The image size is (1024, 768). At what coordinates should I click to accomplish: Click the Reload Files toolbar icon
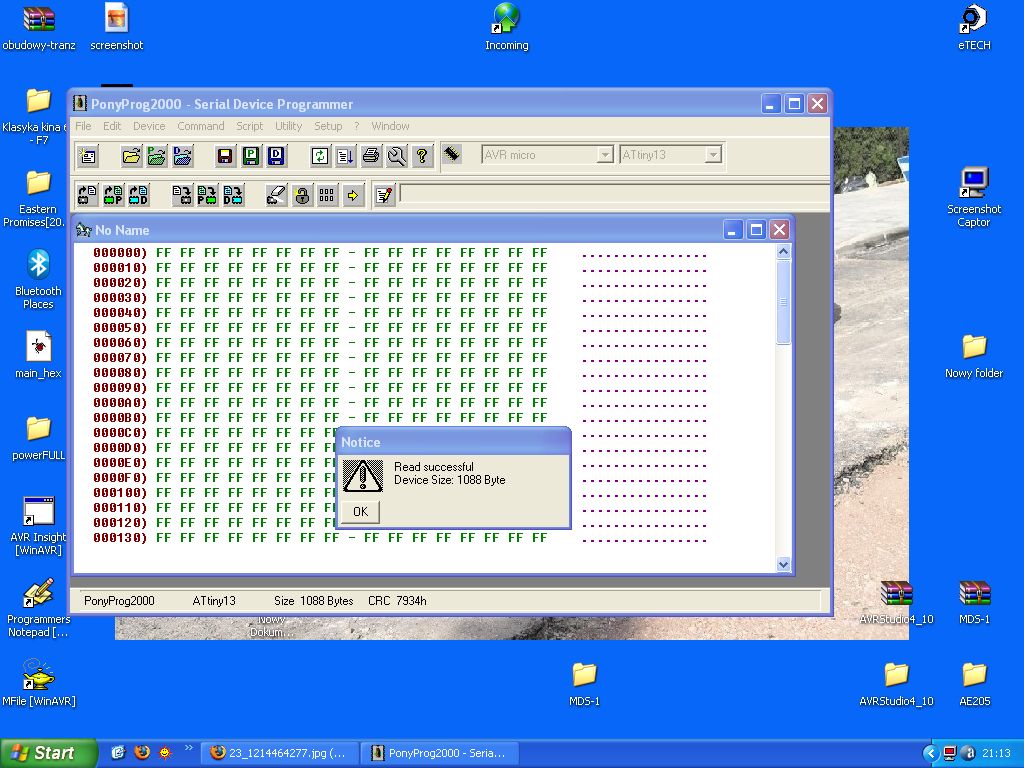(320, 155)
